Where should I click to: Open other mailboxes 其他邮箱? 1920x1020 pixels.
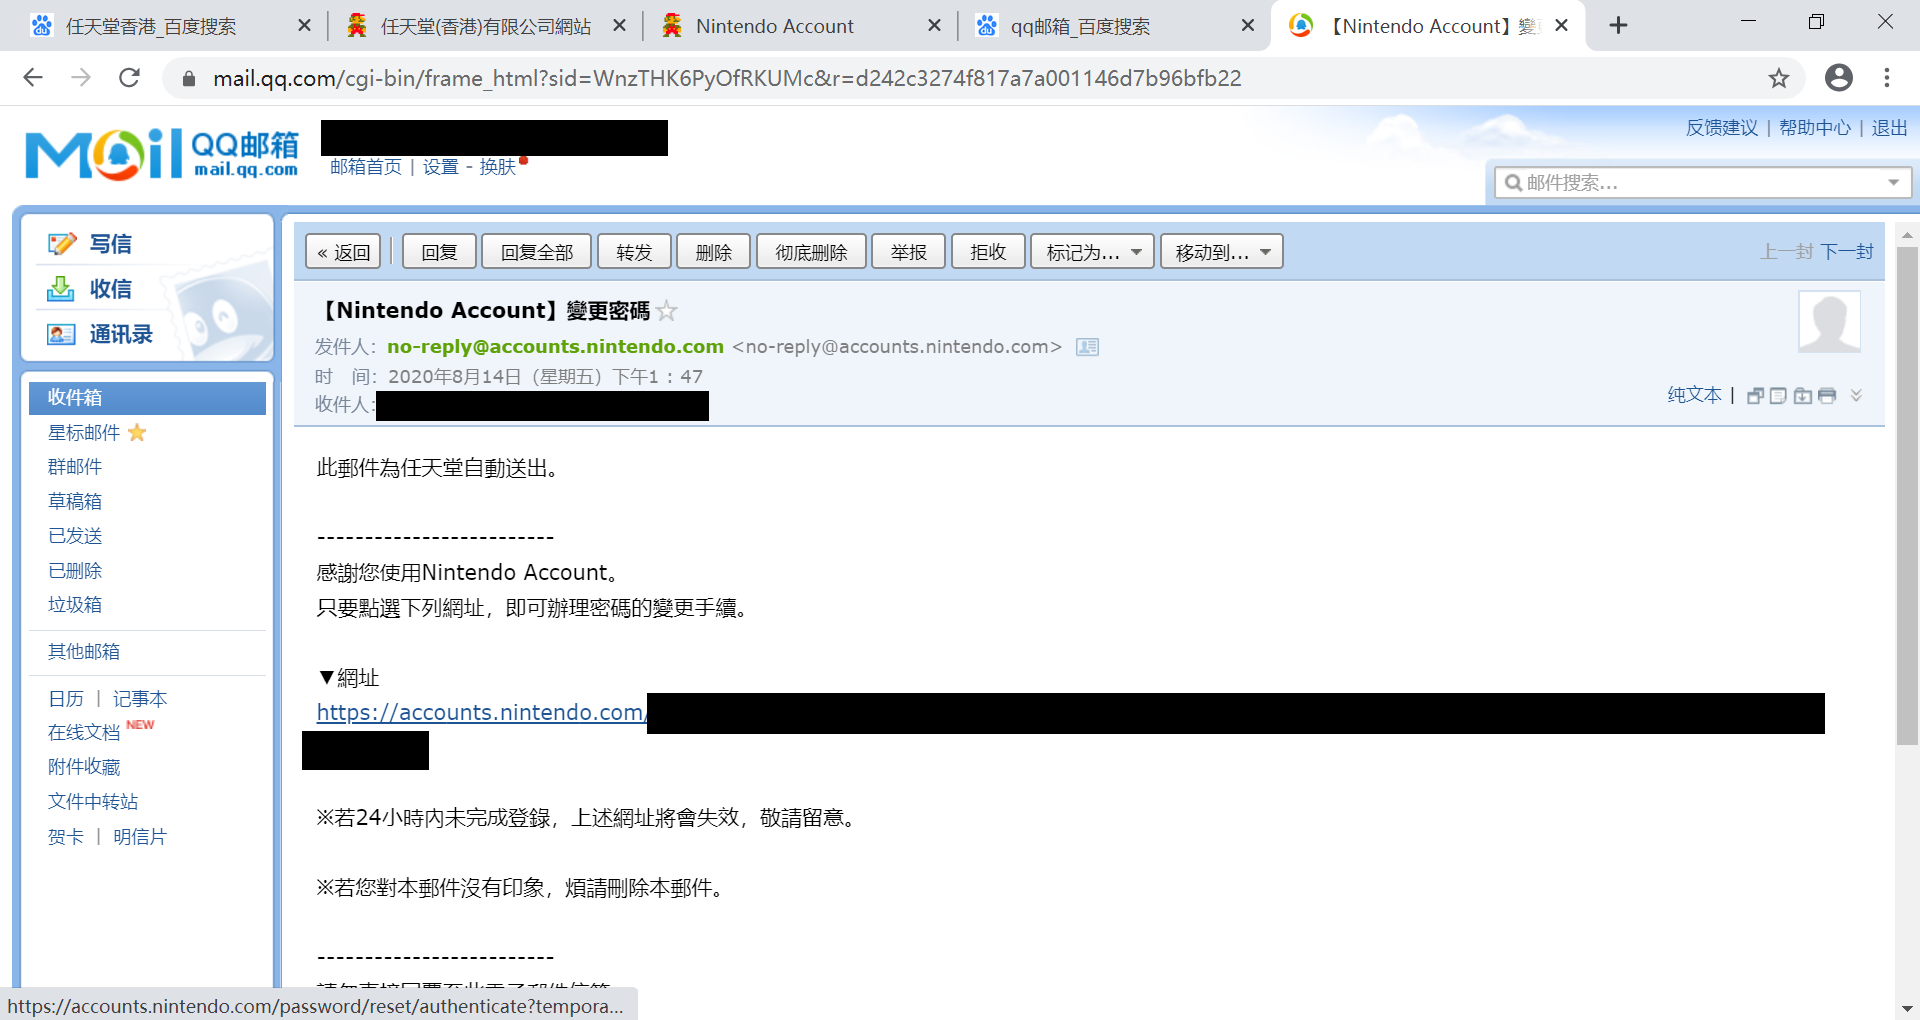coord(84,652)
